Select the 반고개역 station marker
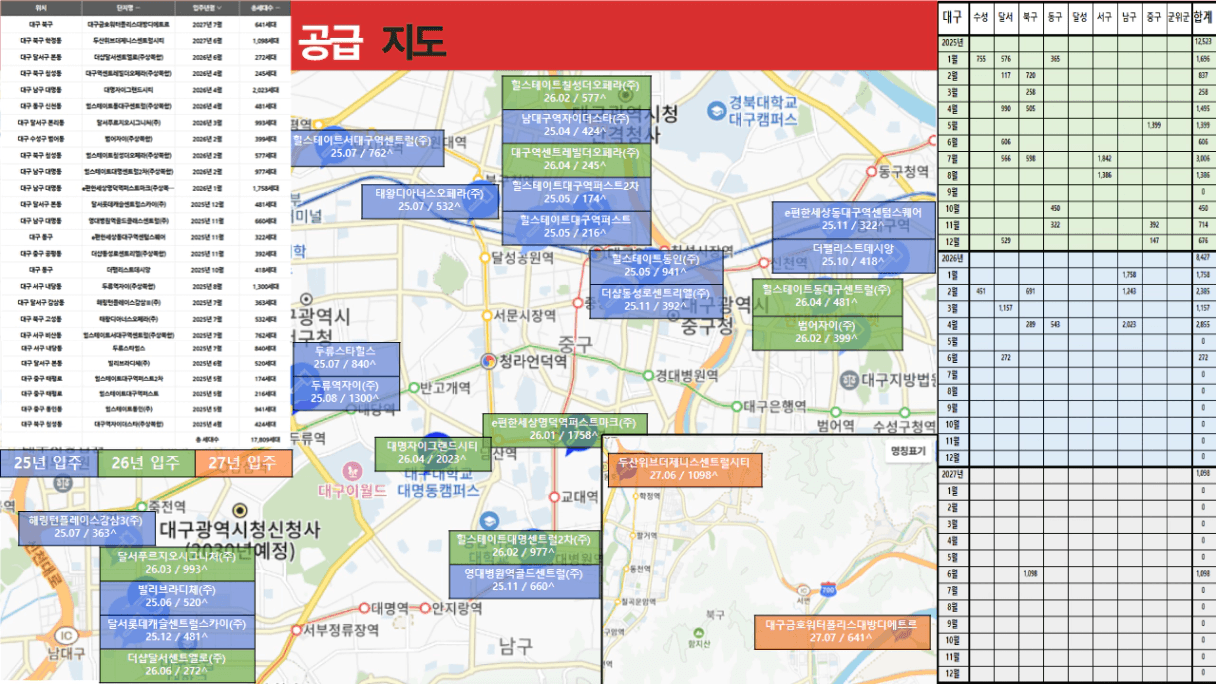Viewport: 1216px width, 684px height. [x=413, y=387]
